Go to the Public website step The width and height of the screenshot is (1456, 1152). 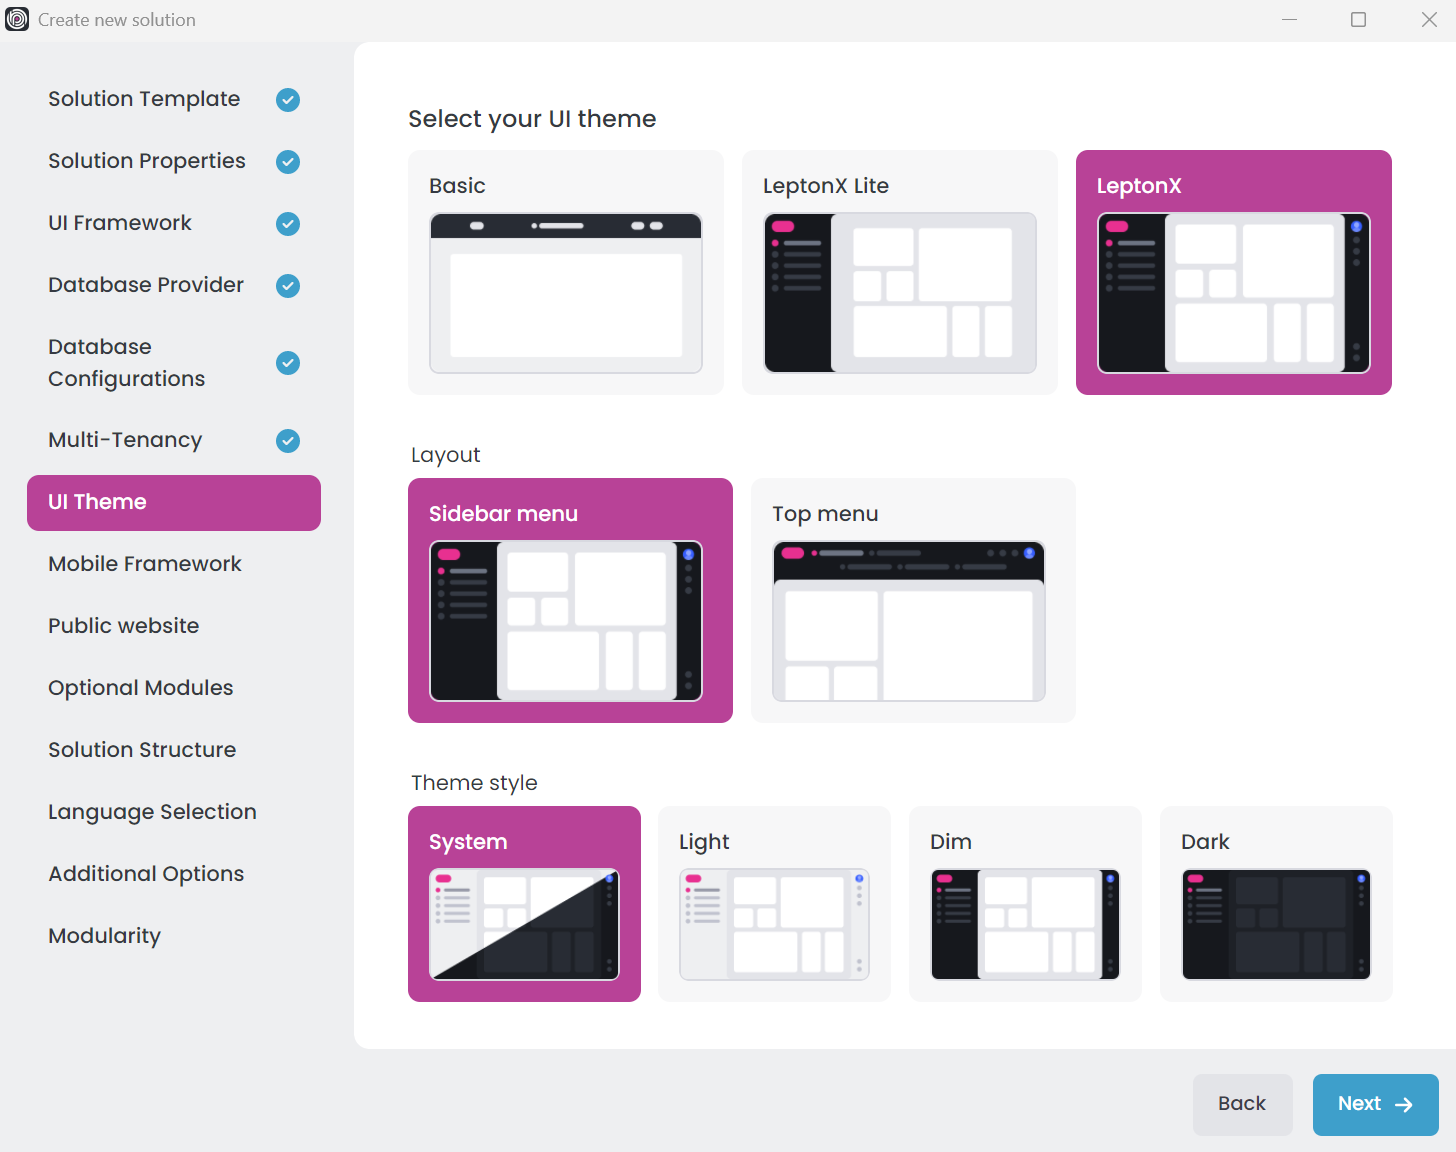pos(174,626)
